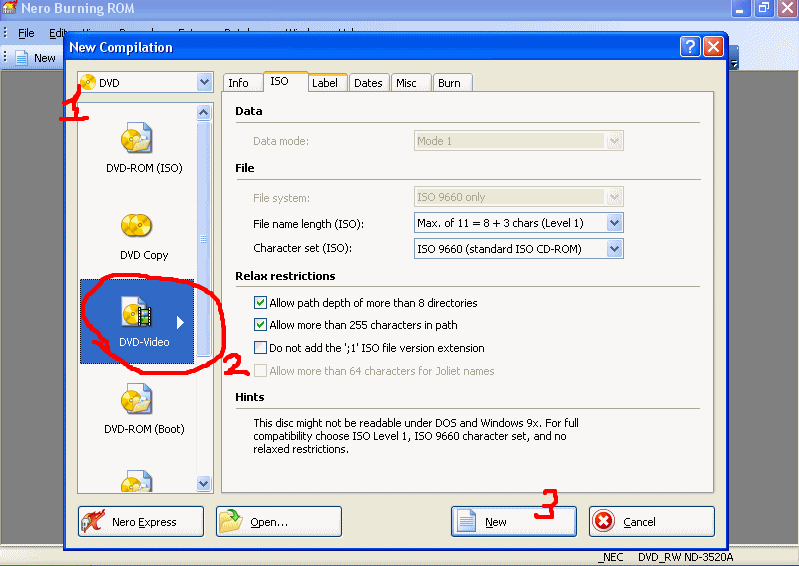799x566 pixels.
Task: Click the DVD disc icon in media selector
Action: pos(88,82)
